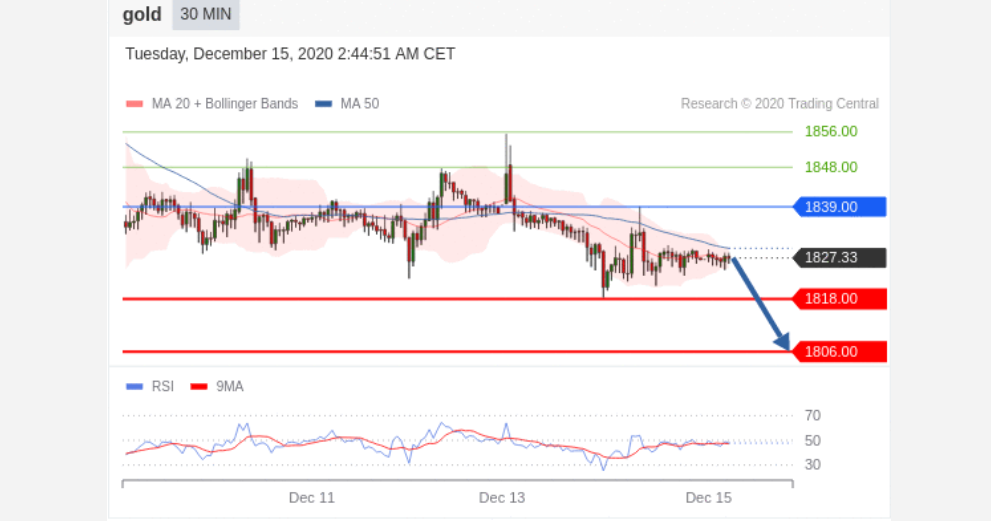Screen dimensions: 991x521
Task: Click the gold instrument title
Action: pyautogui.click(x=142, y=15)
